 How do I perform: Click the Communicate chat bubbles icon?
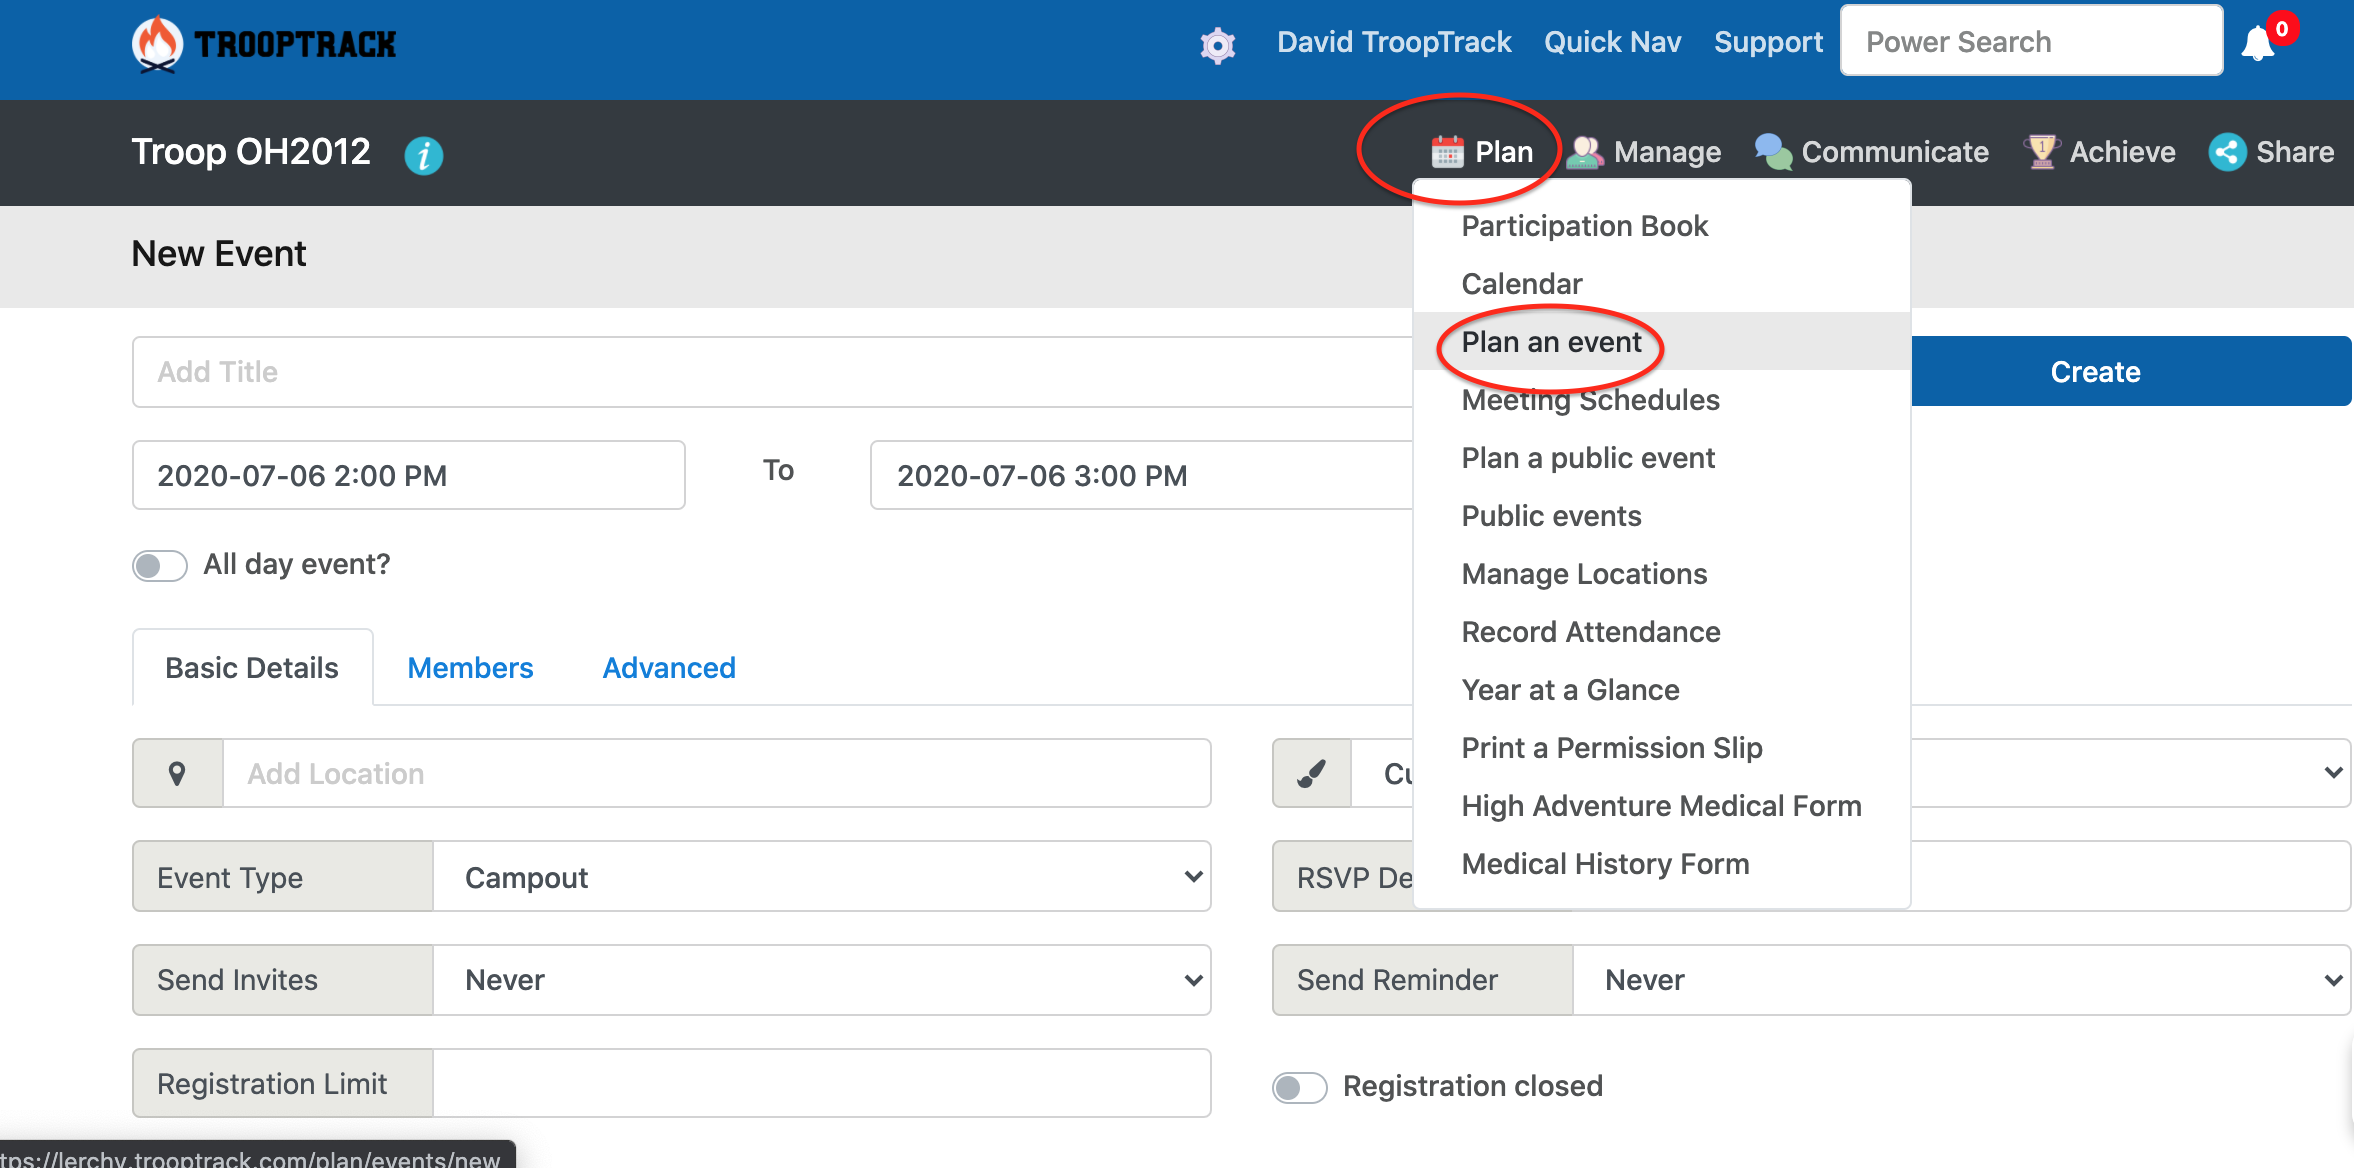point(1773,152)
